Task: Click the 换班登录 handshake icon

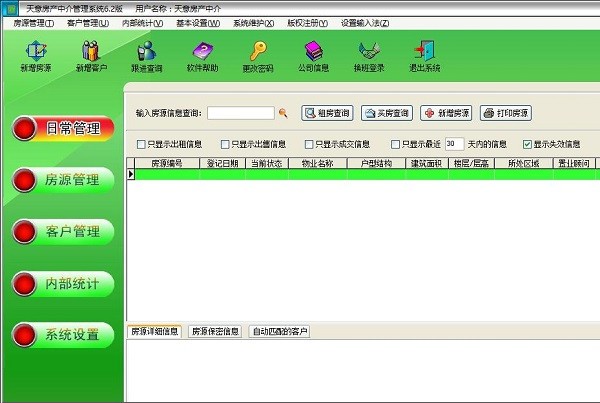Action: click(369, 55)
